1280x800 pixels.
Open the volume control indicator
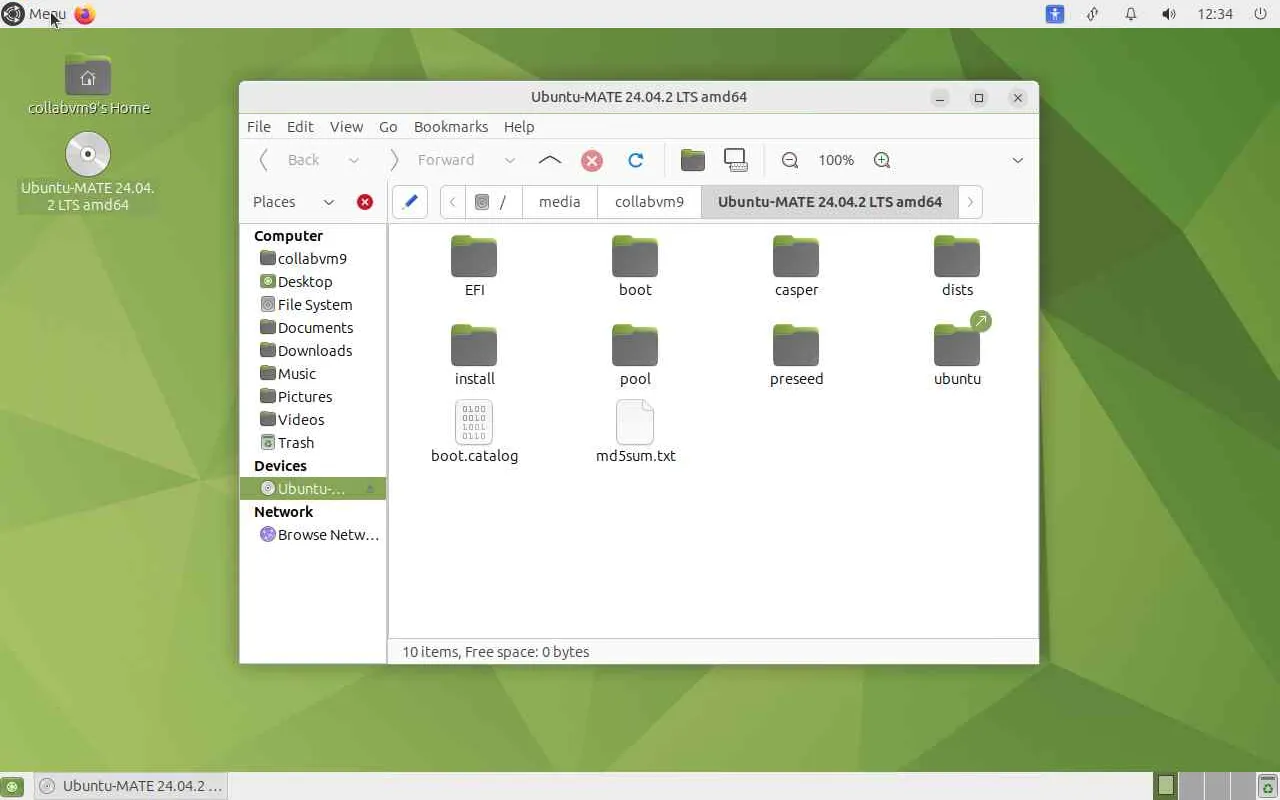click(1168, 14)
